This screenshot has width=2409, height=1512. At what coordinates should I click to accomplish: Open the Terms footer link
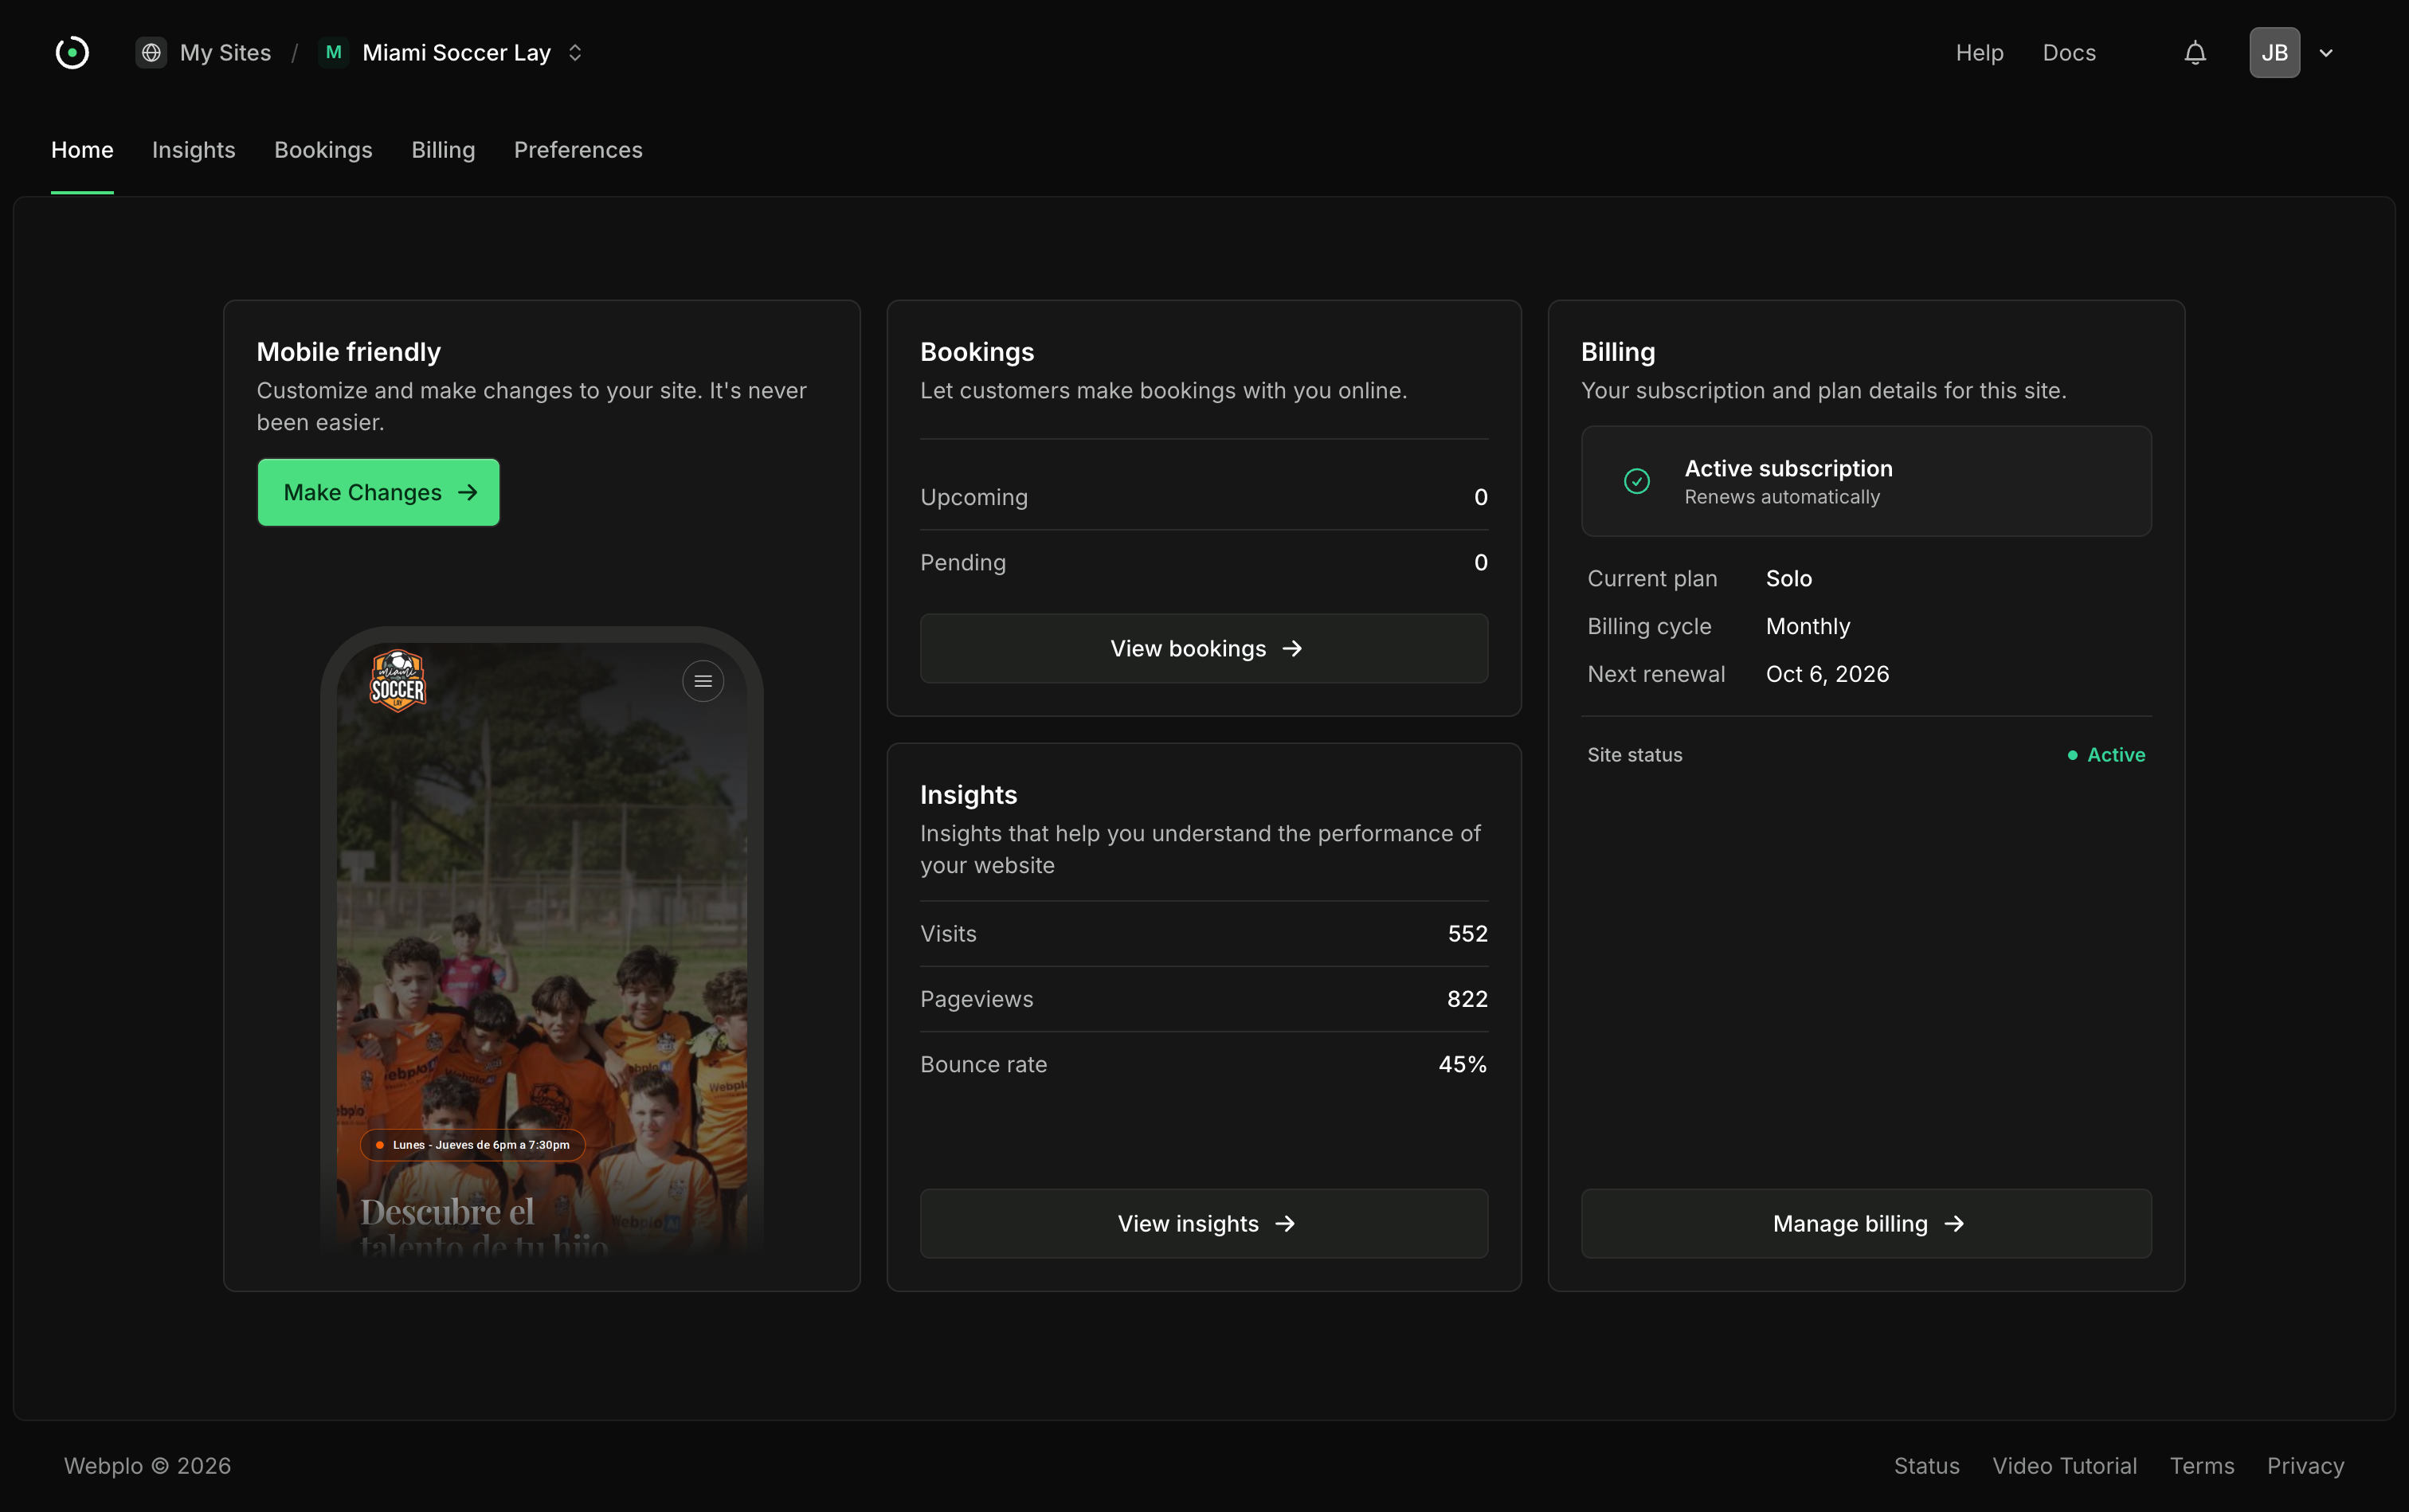(x=2201, y=1465)
